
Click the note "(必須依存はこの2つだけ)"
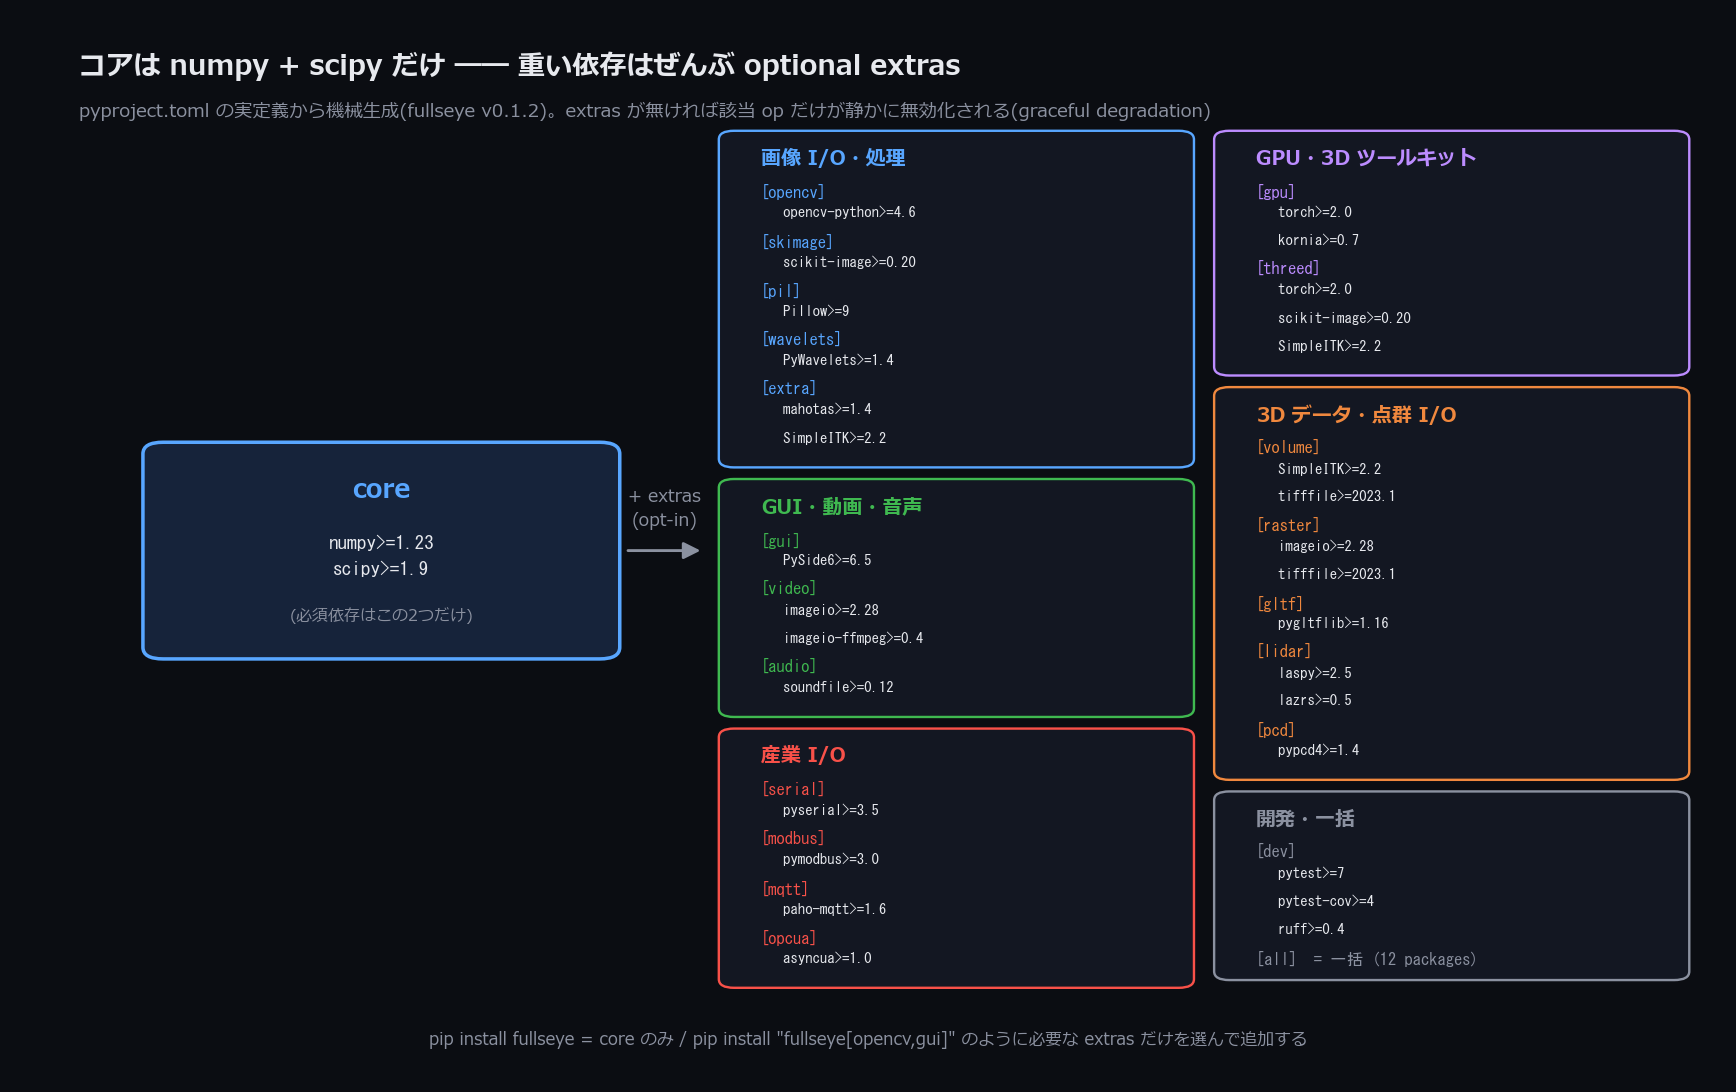coord(381,615)
